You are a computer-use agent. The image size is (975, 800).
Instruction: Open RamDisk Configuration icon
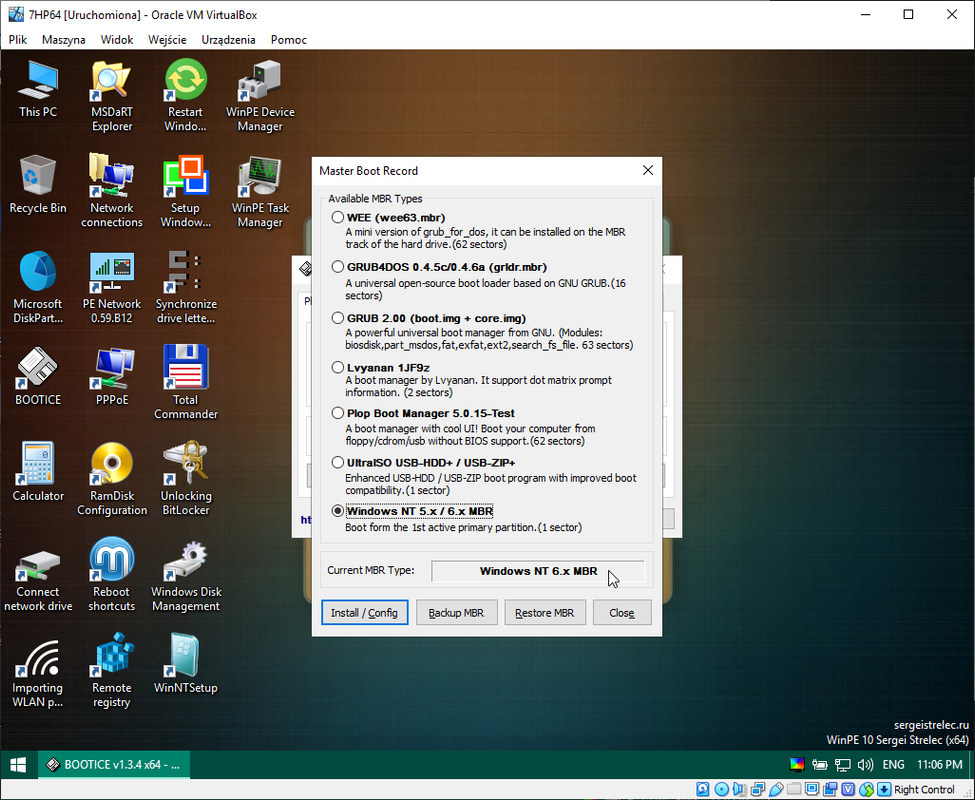pos(112,479)
